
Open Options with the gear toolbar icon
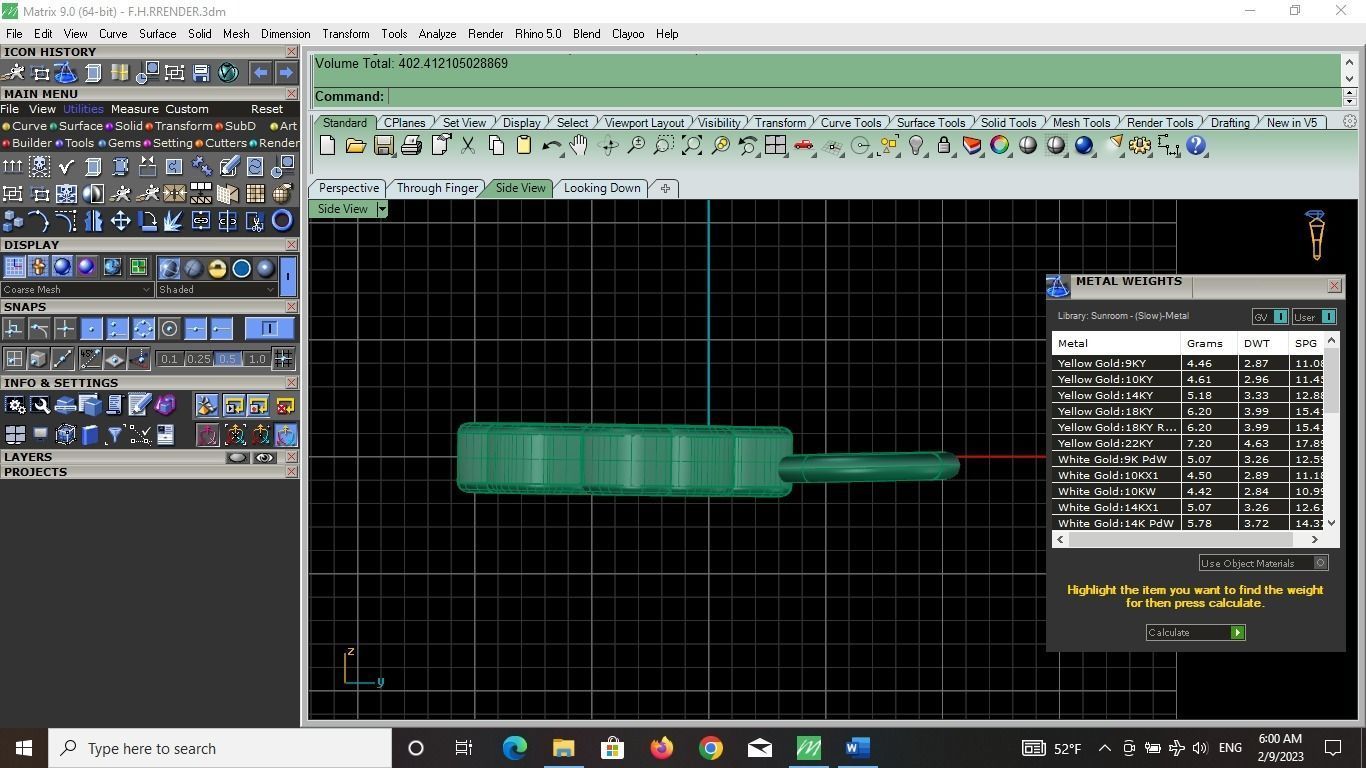[x=1139, y=146]
